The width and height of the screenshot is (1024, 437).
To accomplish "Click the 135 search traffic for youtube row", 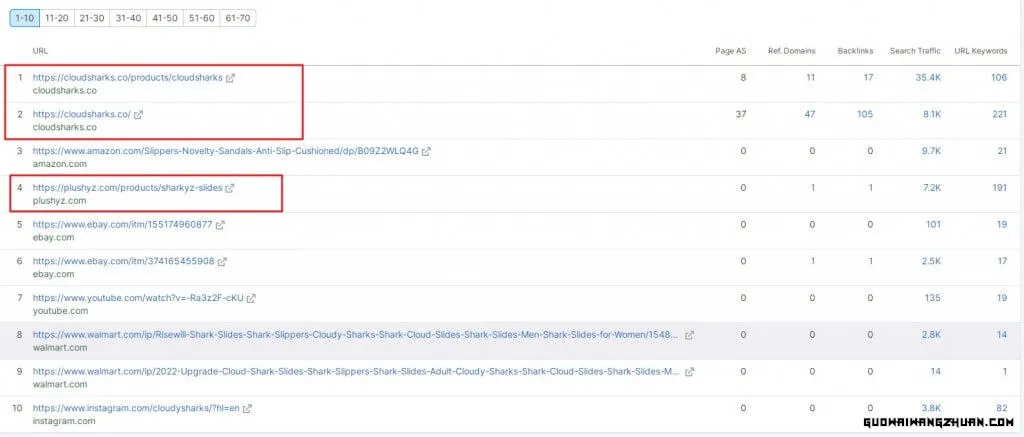I will click(x=933, y=299).
